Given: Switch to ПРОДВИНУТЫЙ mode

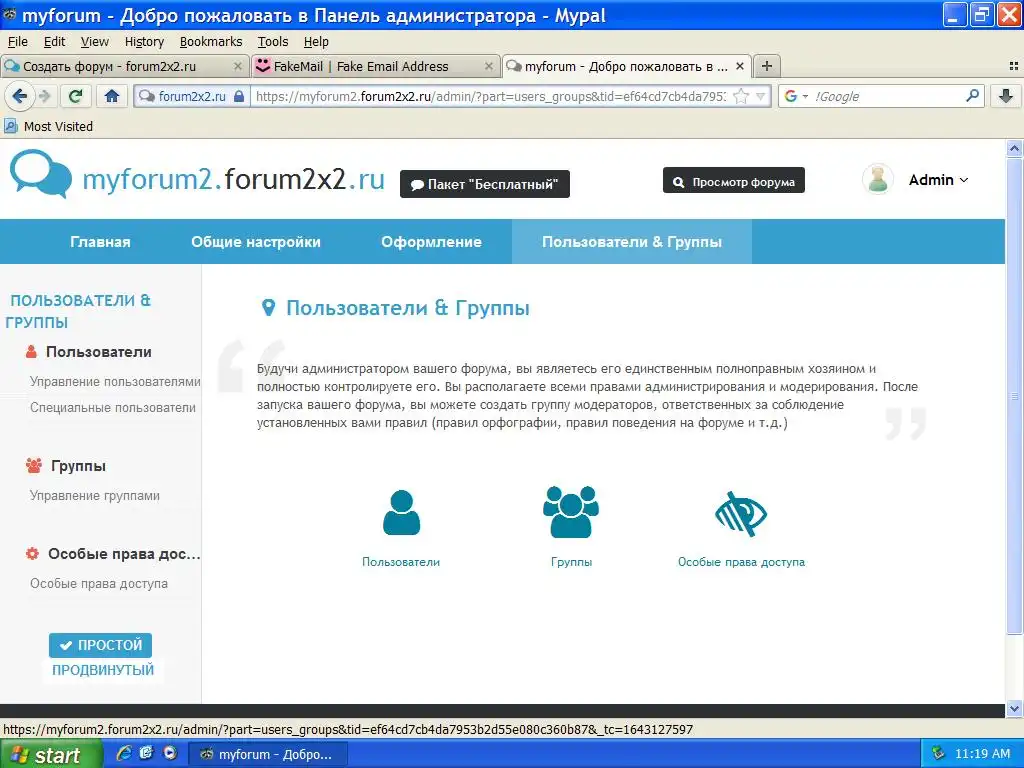Looking at the screenshot, I should tap(103, 670).
